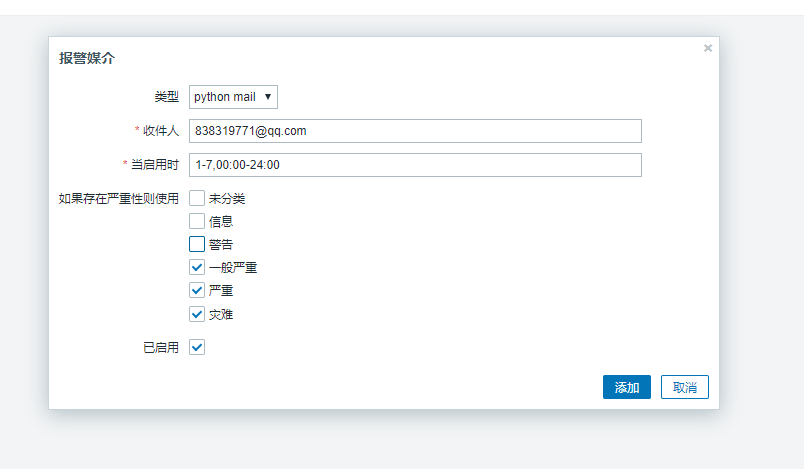Click the 信息 label text

(x=221, y=221)
